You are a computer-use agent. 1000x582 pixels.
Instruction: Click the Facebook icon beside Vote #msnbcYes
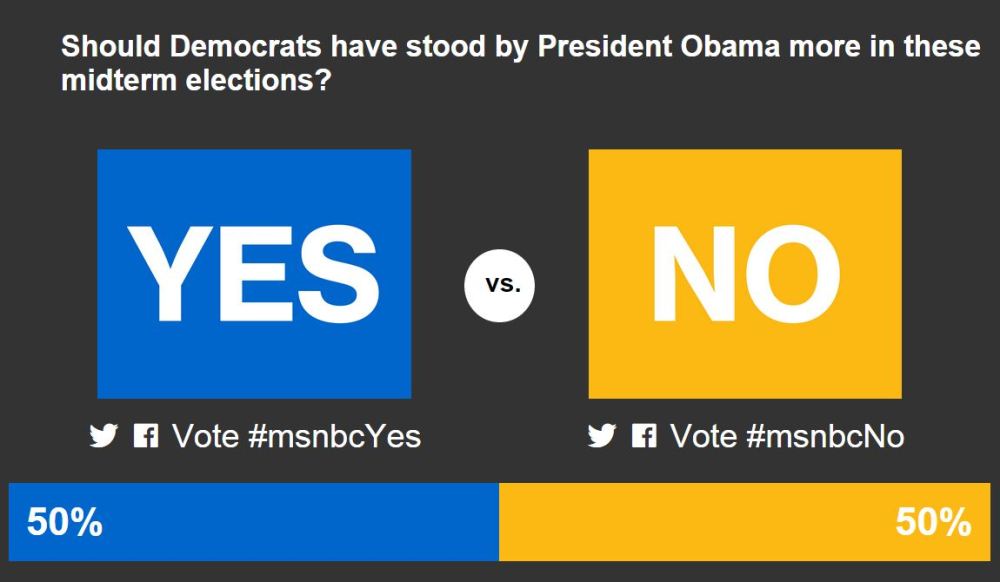point(146,436)
